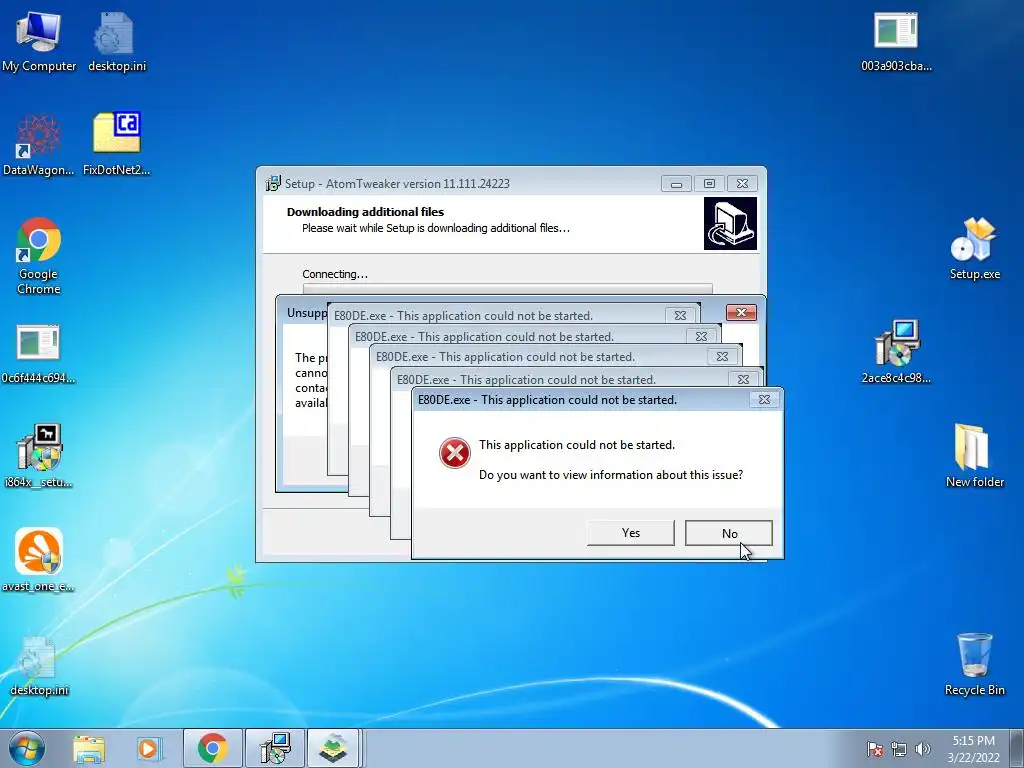Click the 'Downloading additional files' heading

coord(365,212)
